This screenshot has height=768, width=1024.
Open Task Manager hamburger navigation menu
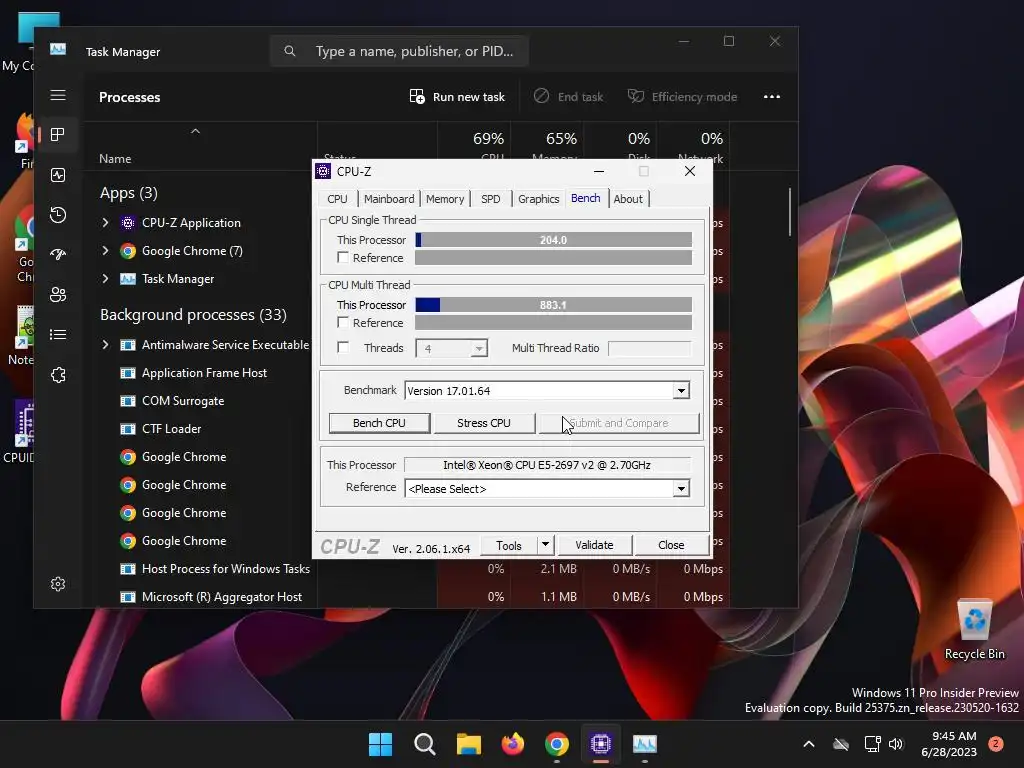click(57, 95)
